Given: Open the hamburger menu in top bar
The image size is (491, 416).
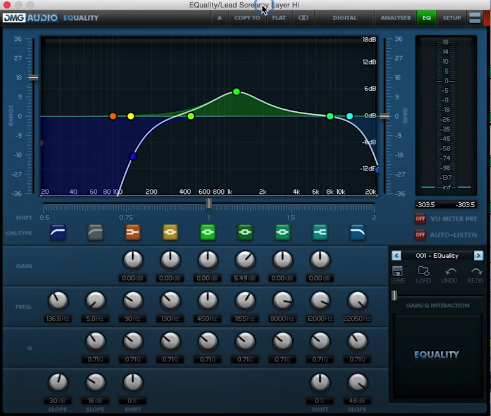Looking at the screenshot, I should [x=475, y=18].
